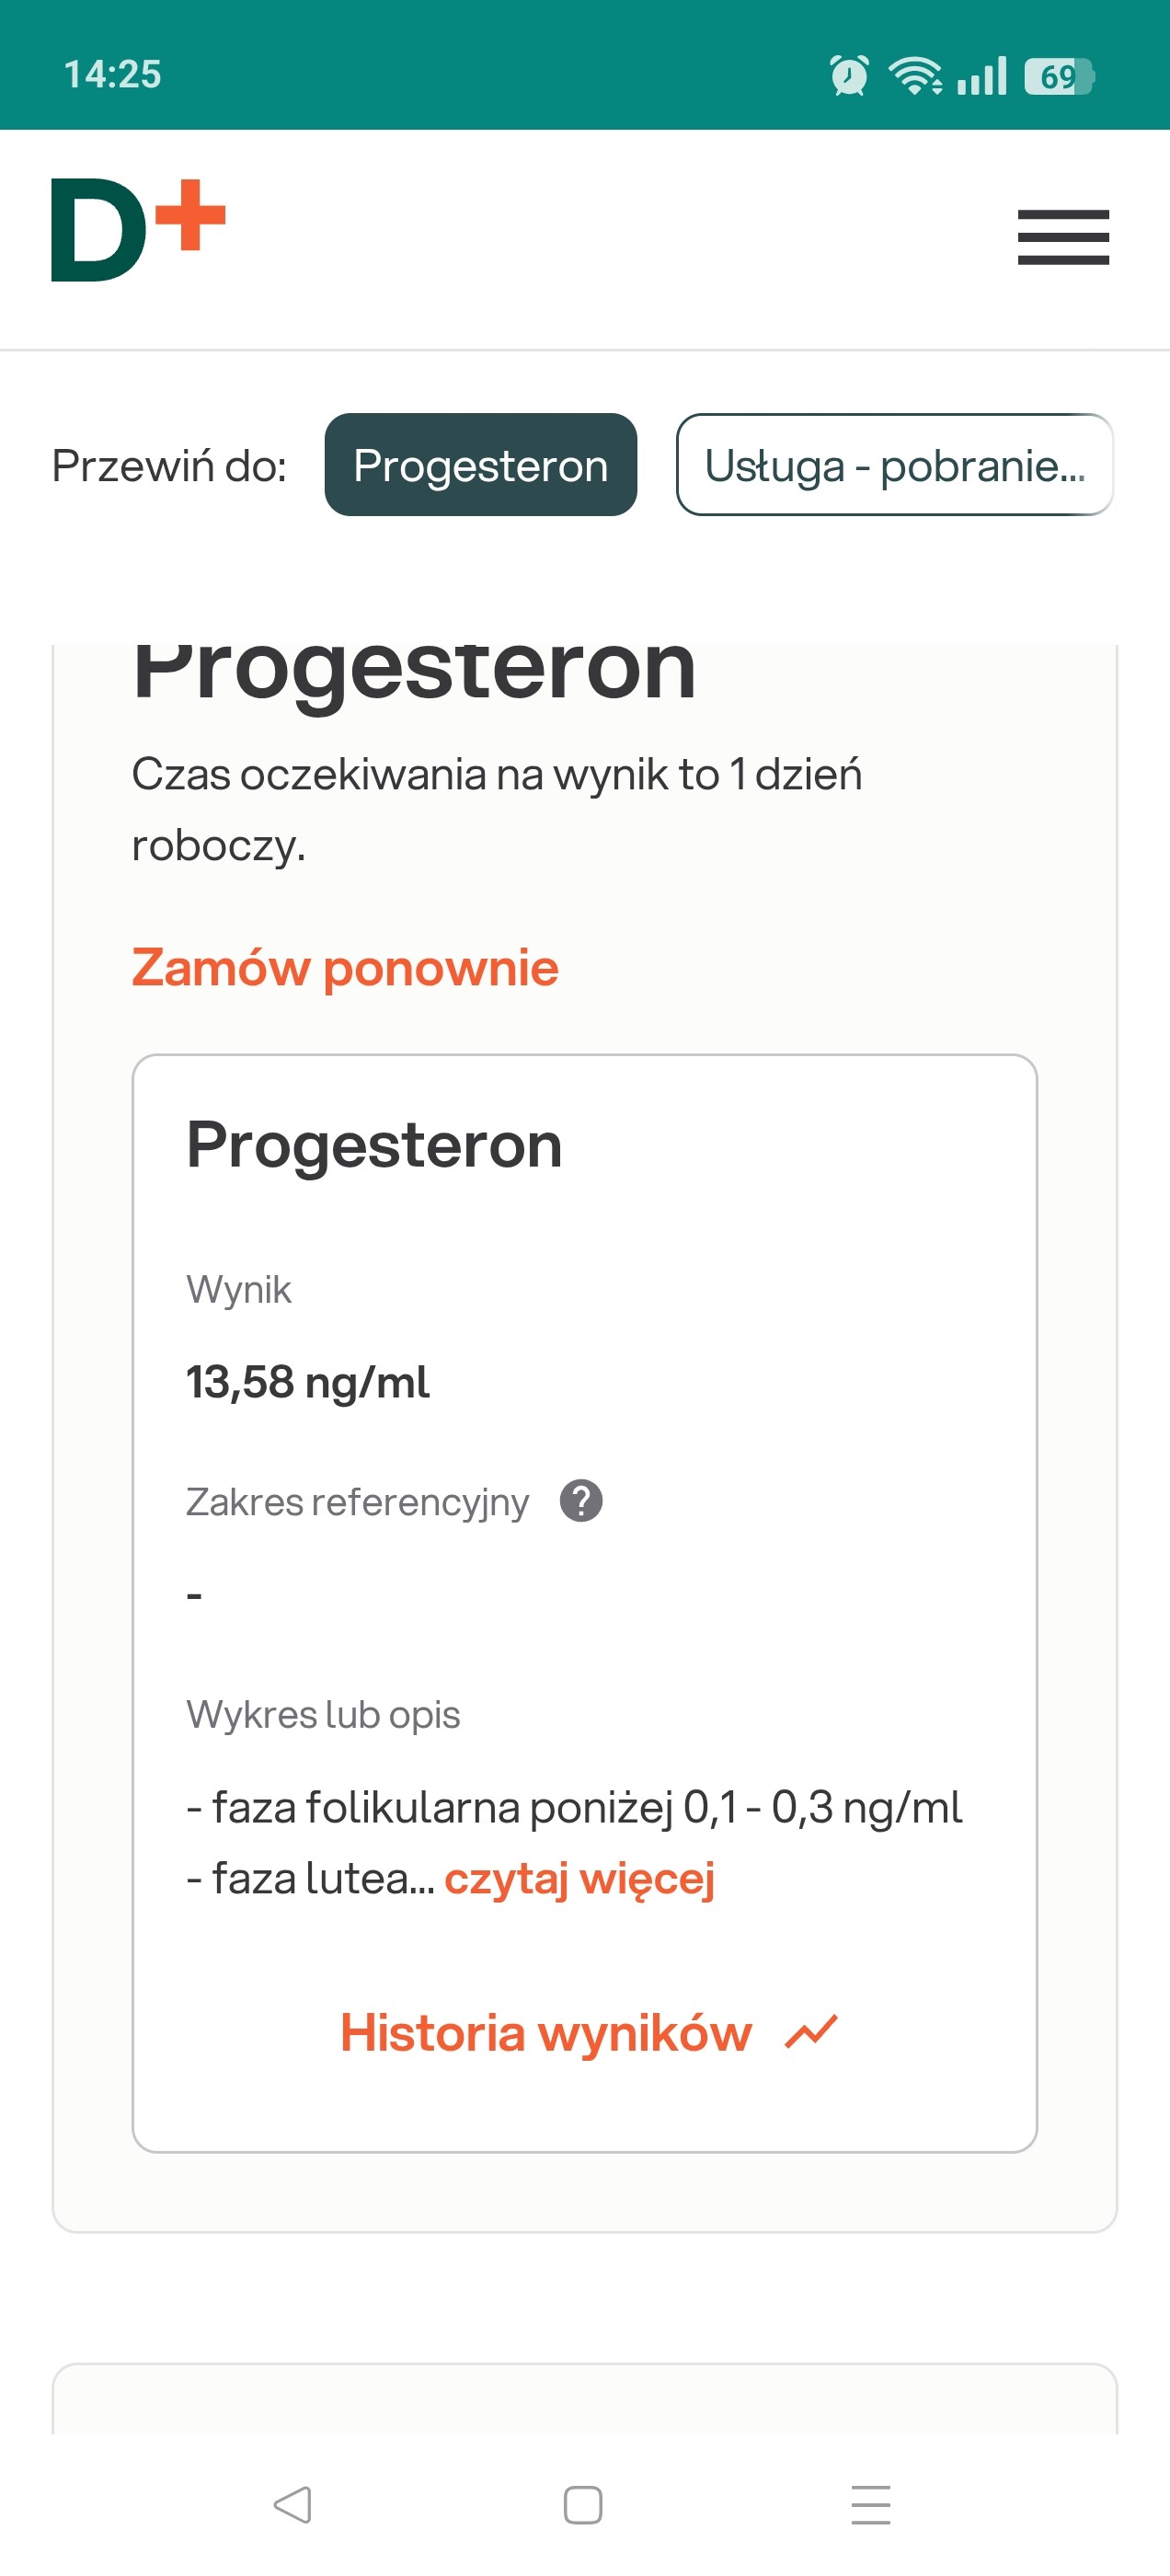Select the Progesteron scroll-to tab
Image resolution: width=1170 pixels, height=2576 pixels.
(x=481, y=465)
